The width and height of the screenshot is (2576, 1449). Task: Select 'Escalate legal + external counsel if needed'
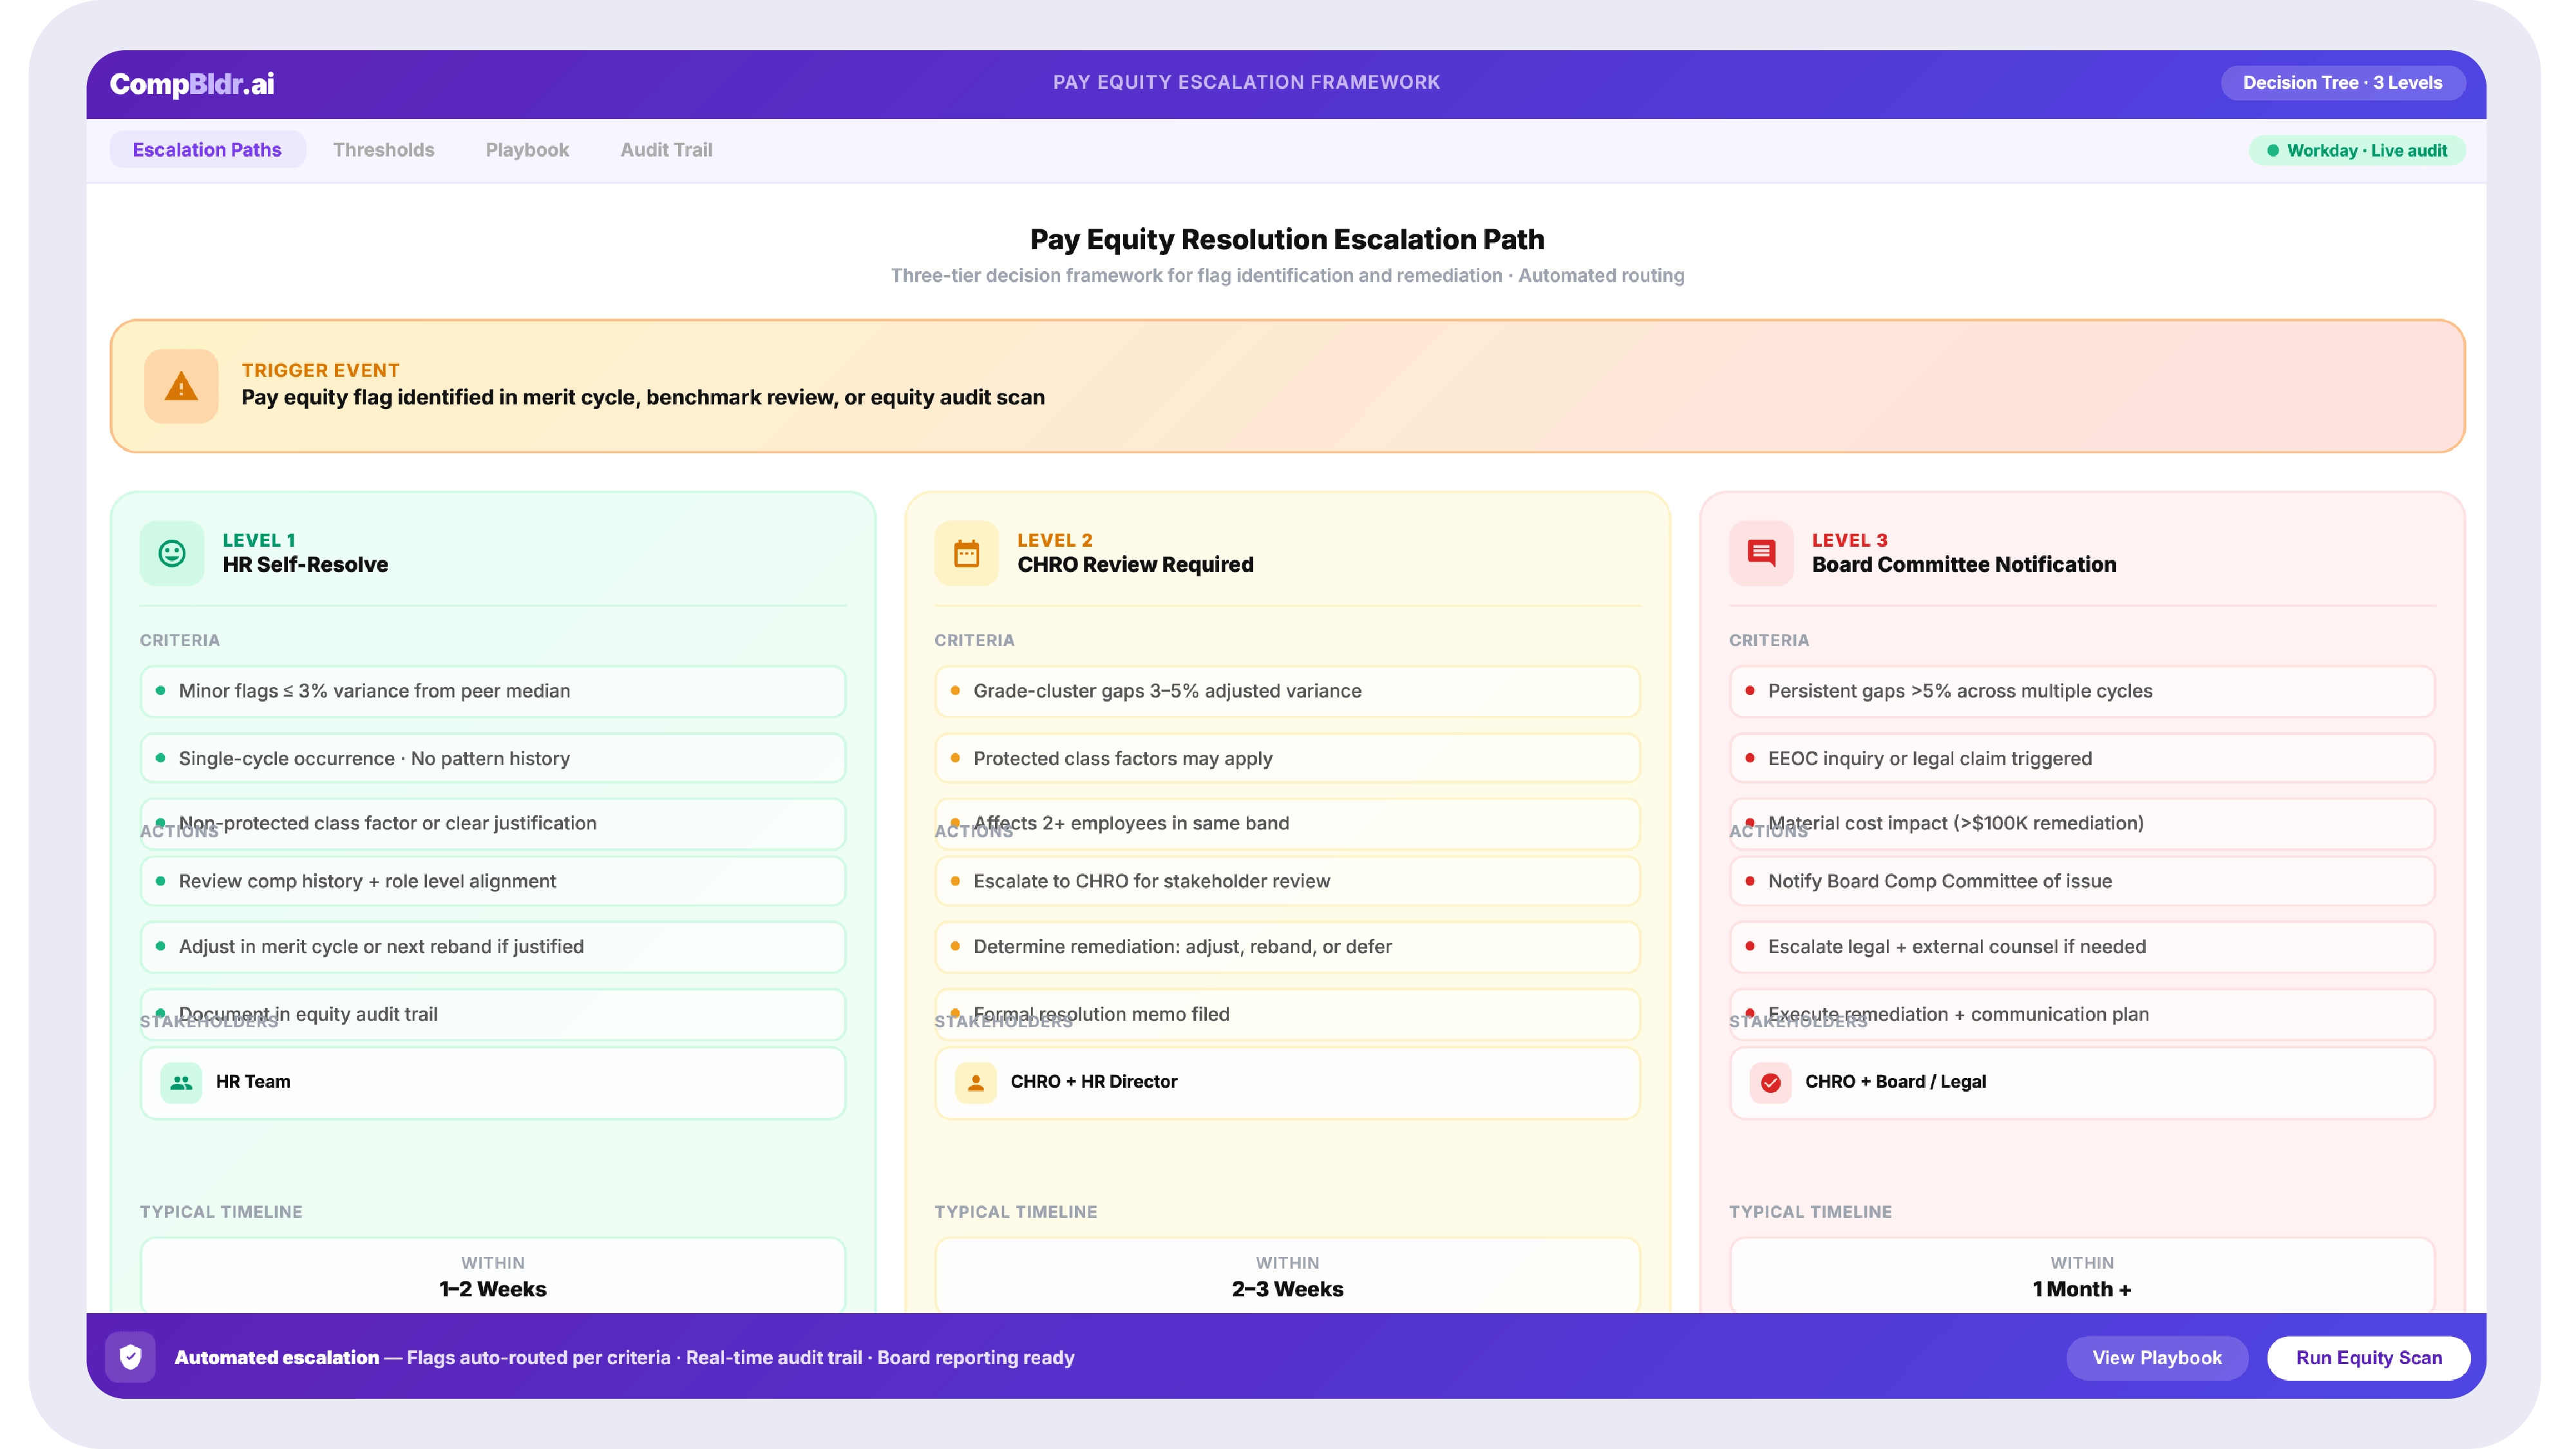click(x=2082, y=946)
